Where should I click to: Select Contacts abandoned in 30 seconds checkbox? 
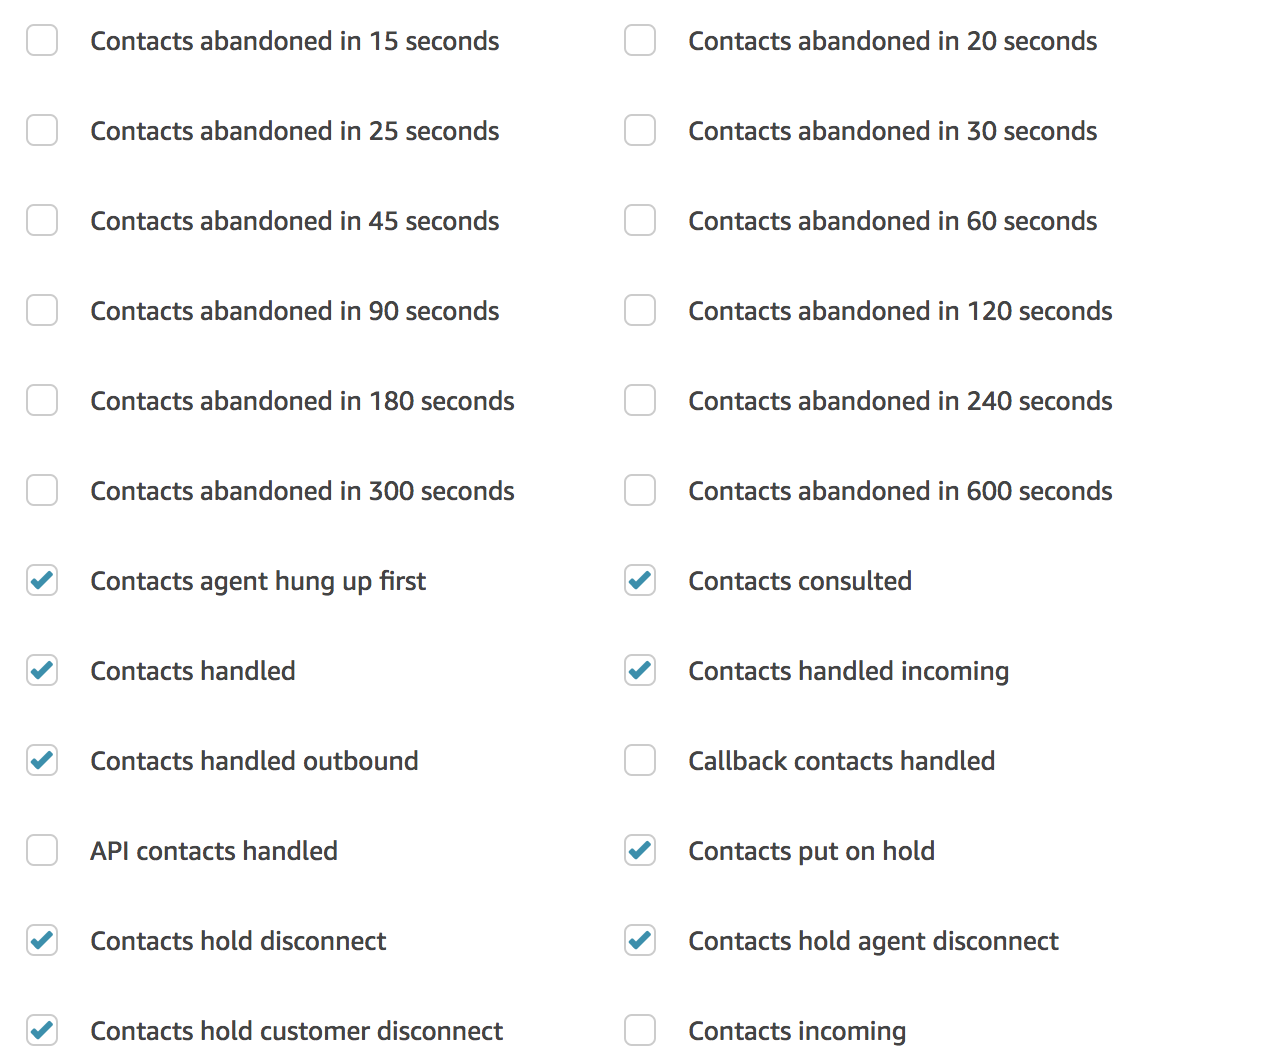640,131
